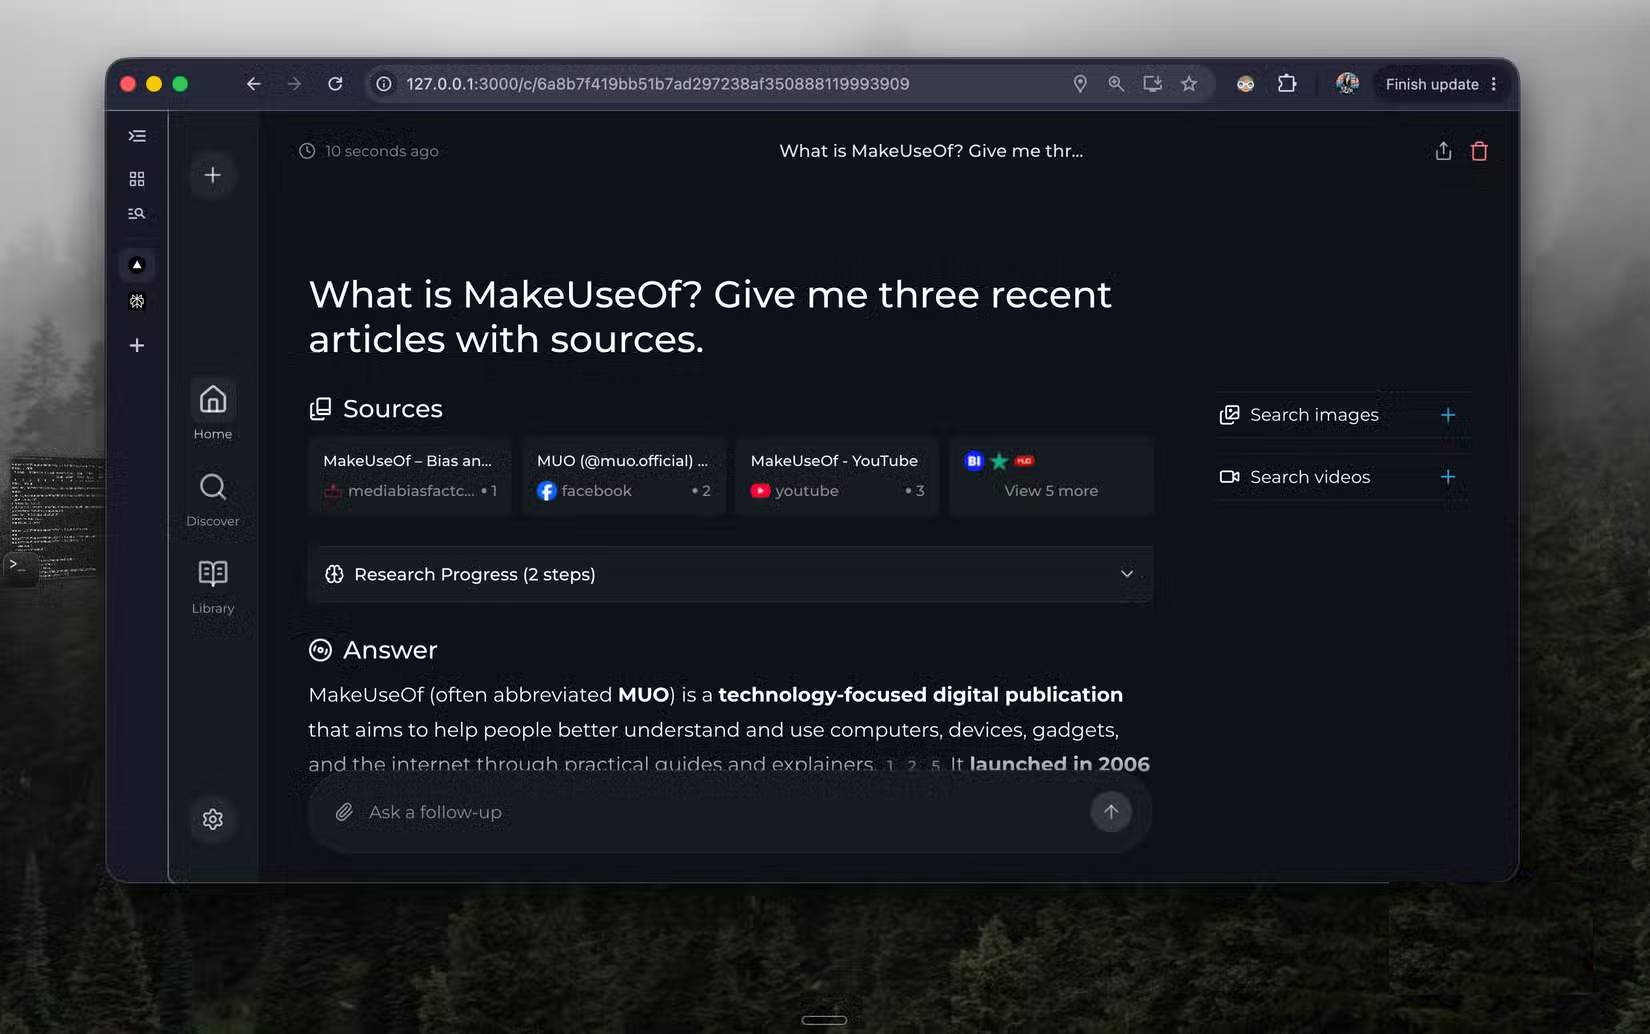Click the browser profile avatar

pos(1347,84)
